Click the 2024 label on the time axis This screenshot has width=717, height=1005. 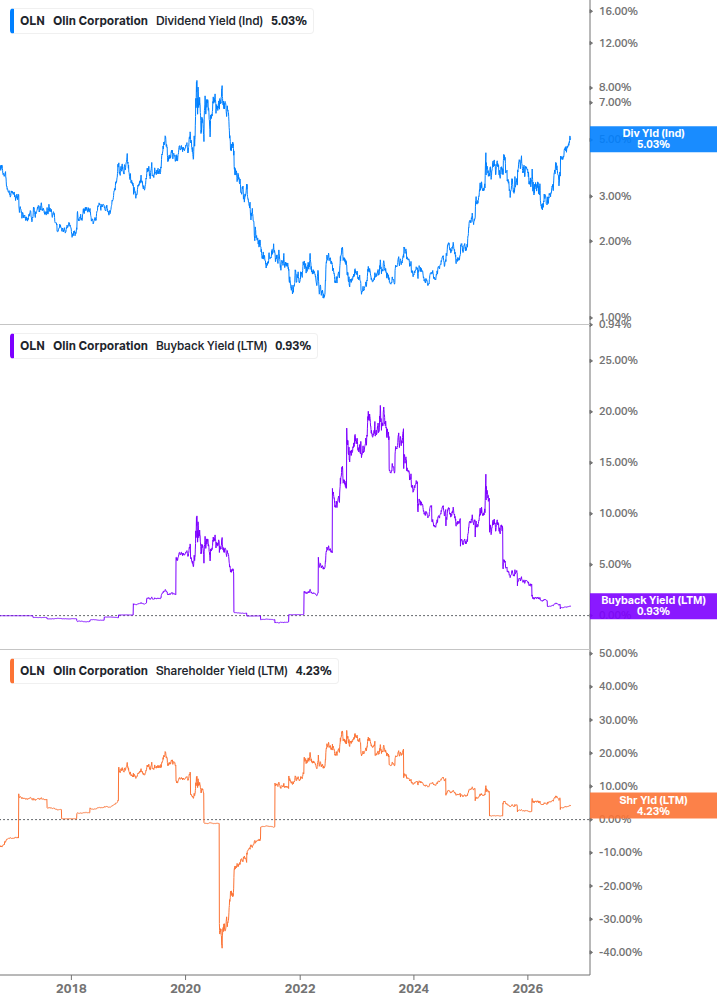[x=413, y=988]
